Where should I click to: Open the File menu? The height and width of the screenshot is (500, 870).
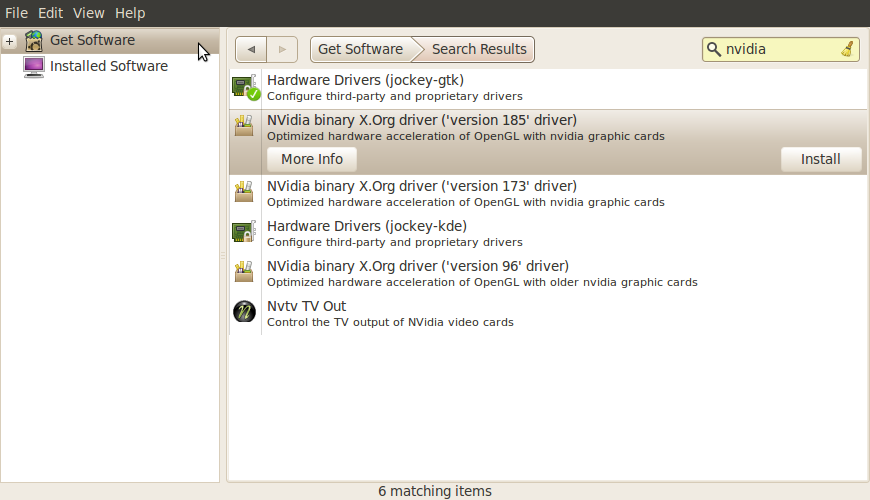16,13
